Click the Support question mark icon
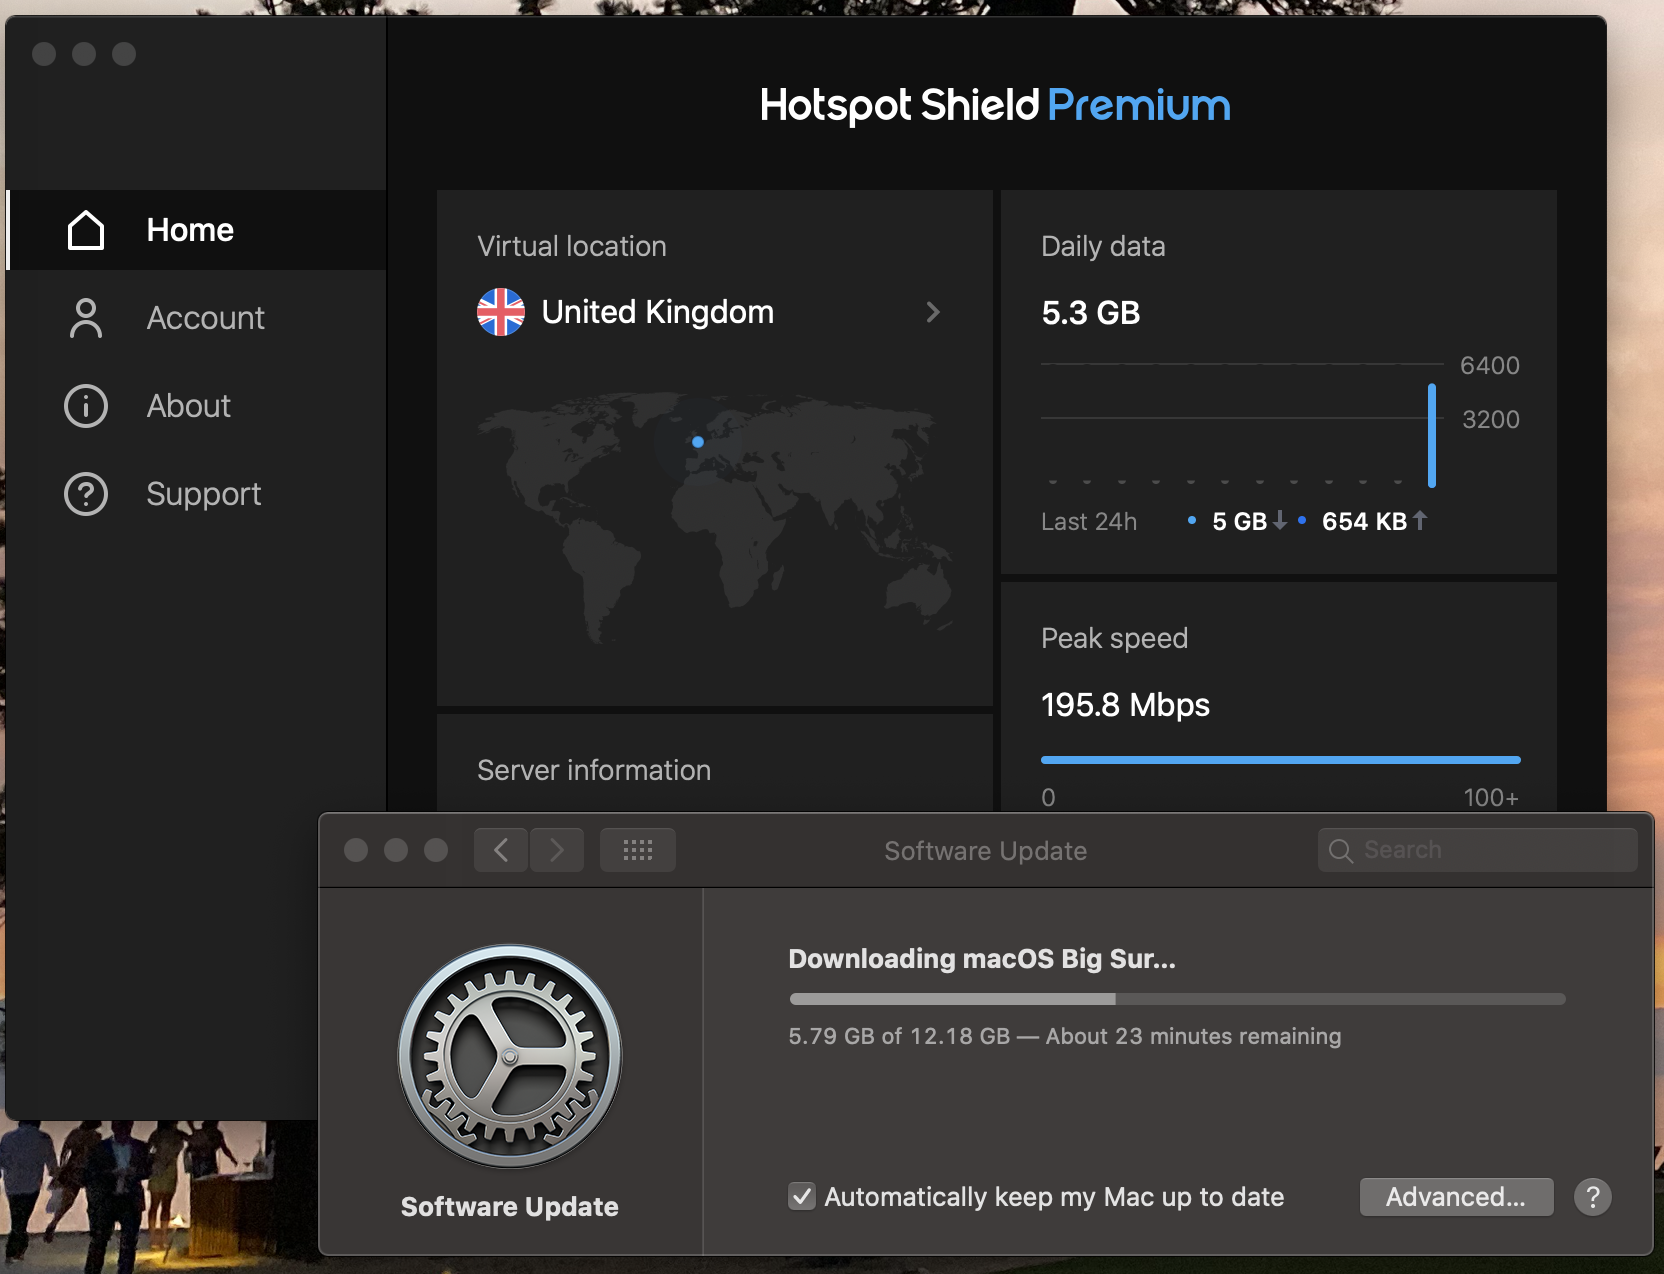This screenshot has height=1274, width=1664. [x=86, y=494]
